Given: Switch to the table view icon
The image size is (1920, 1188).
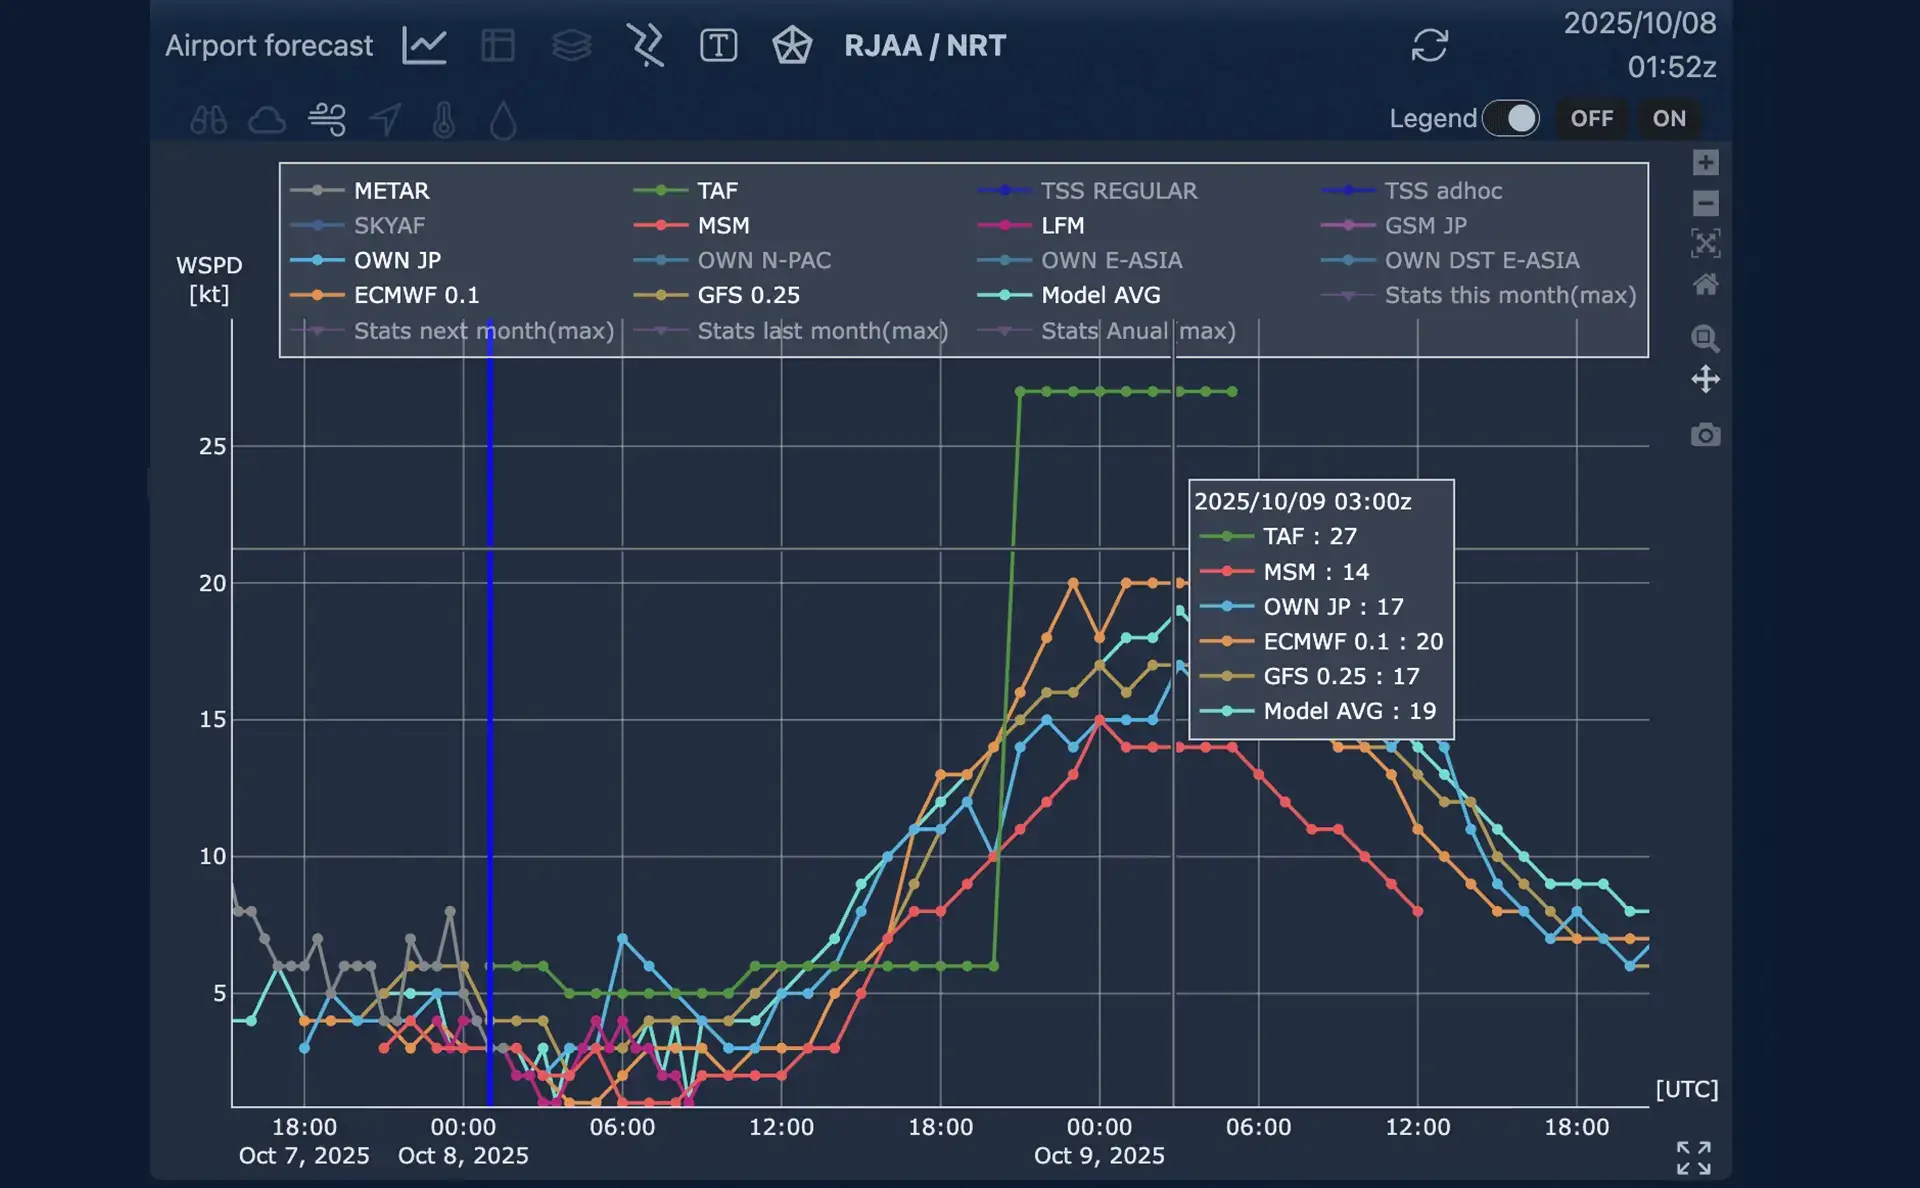Looking at the screenshot, I should click(497, 46).
